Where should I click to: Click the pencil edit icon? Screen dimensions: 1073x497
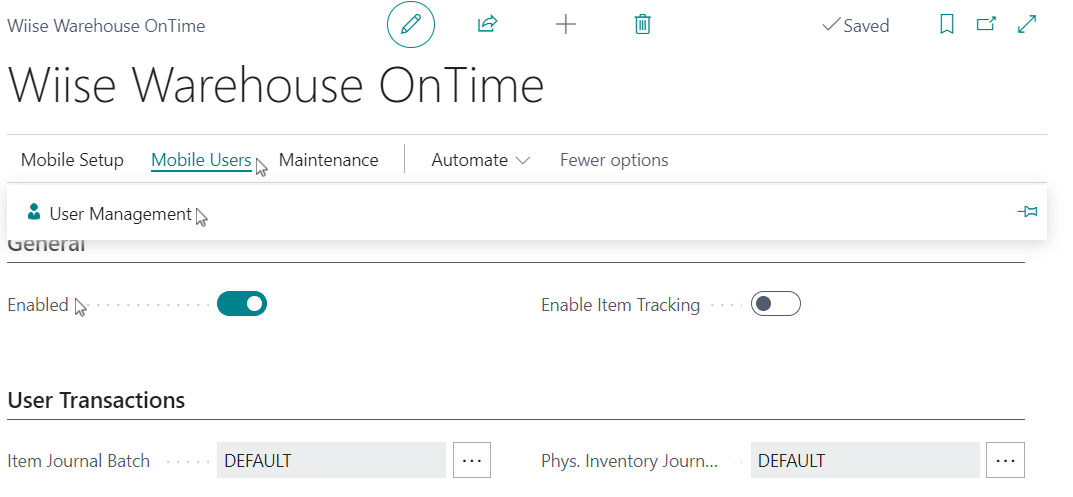tap(411, 25)
